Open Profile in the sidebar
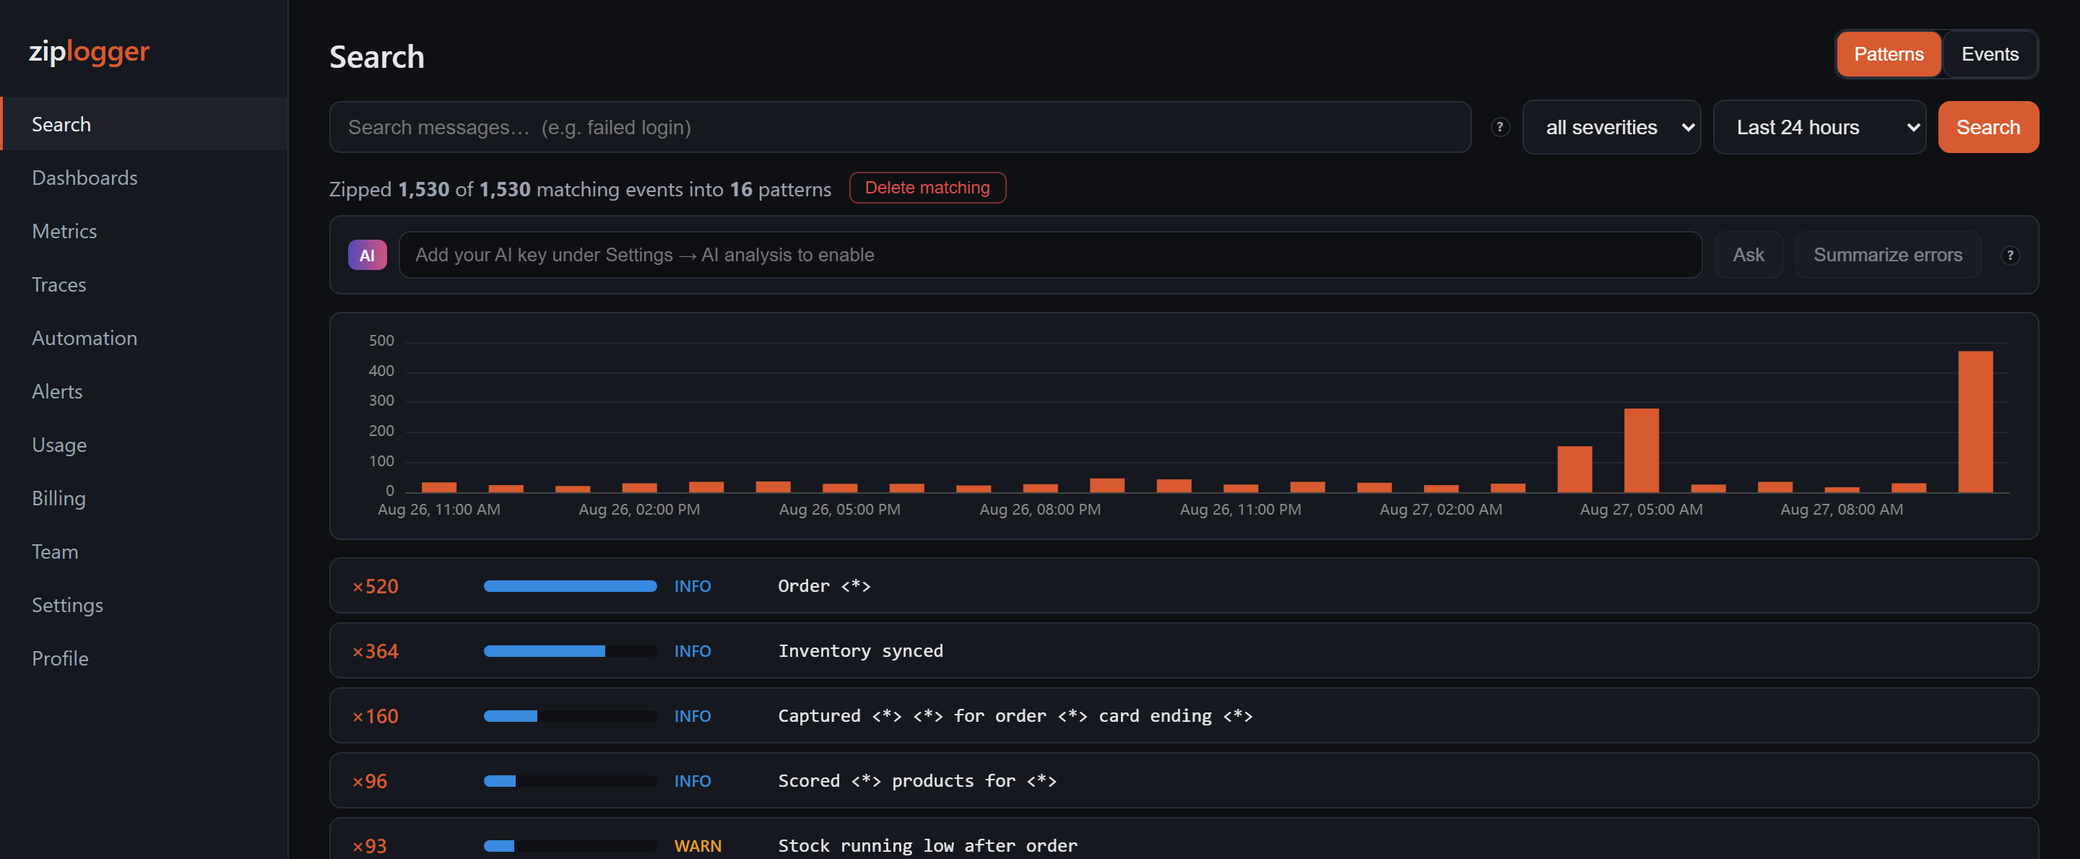Screen dimensions: 2080x859 (x=144, y=659)
